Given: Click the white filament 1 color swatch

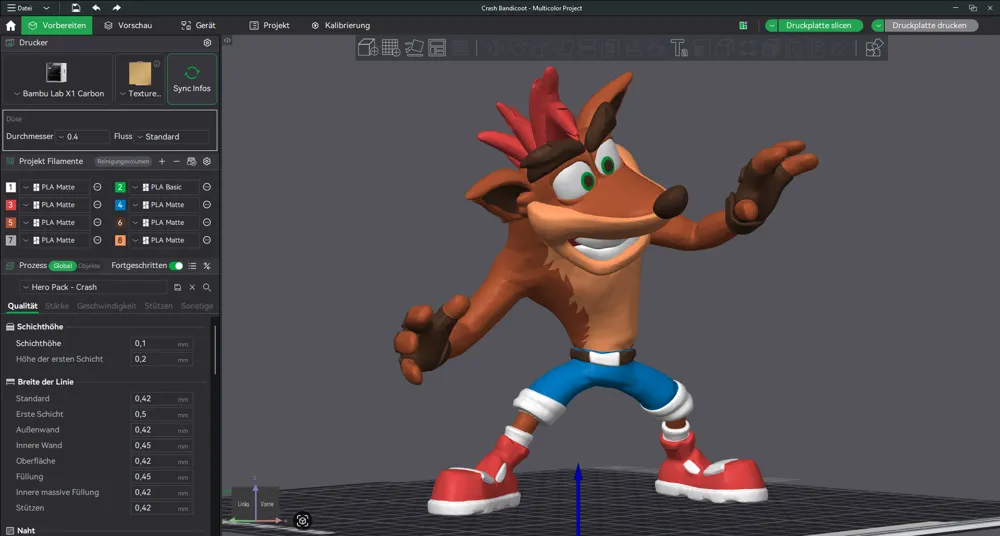Looking at the screenshot, I should tap(11, 187).
